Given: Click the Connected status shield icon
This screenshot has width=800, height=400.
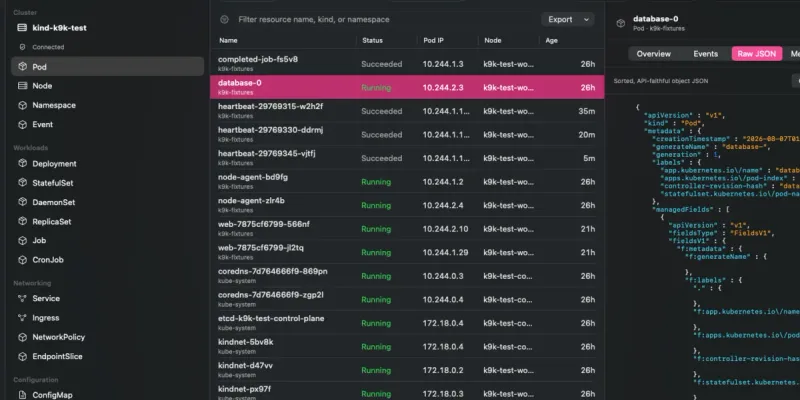Looking at the screenshot, I should point(22,47).
